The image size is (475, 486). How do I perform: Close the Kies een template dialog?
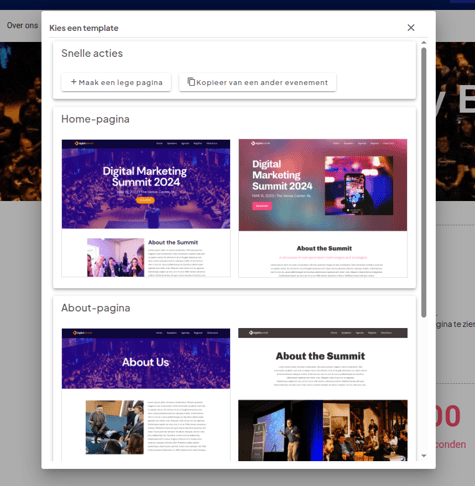(411, 28)
